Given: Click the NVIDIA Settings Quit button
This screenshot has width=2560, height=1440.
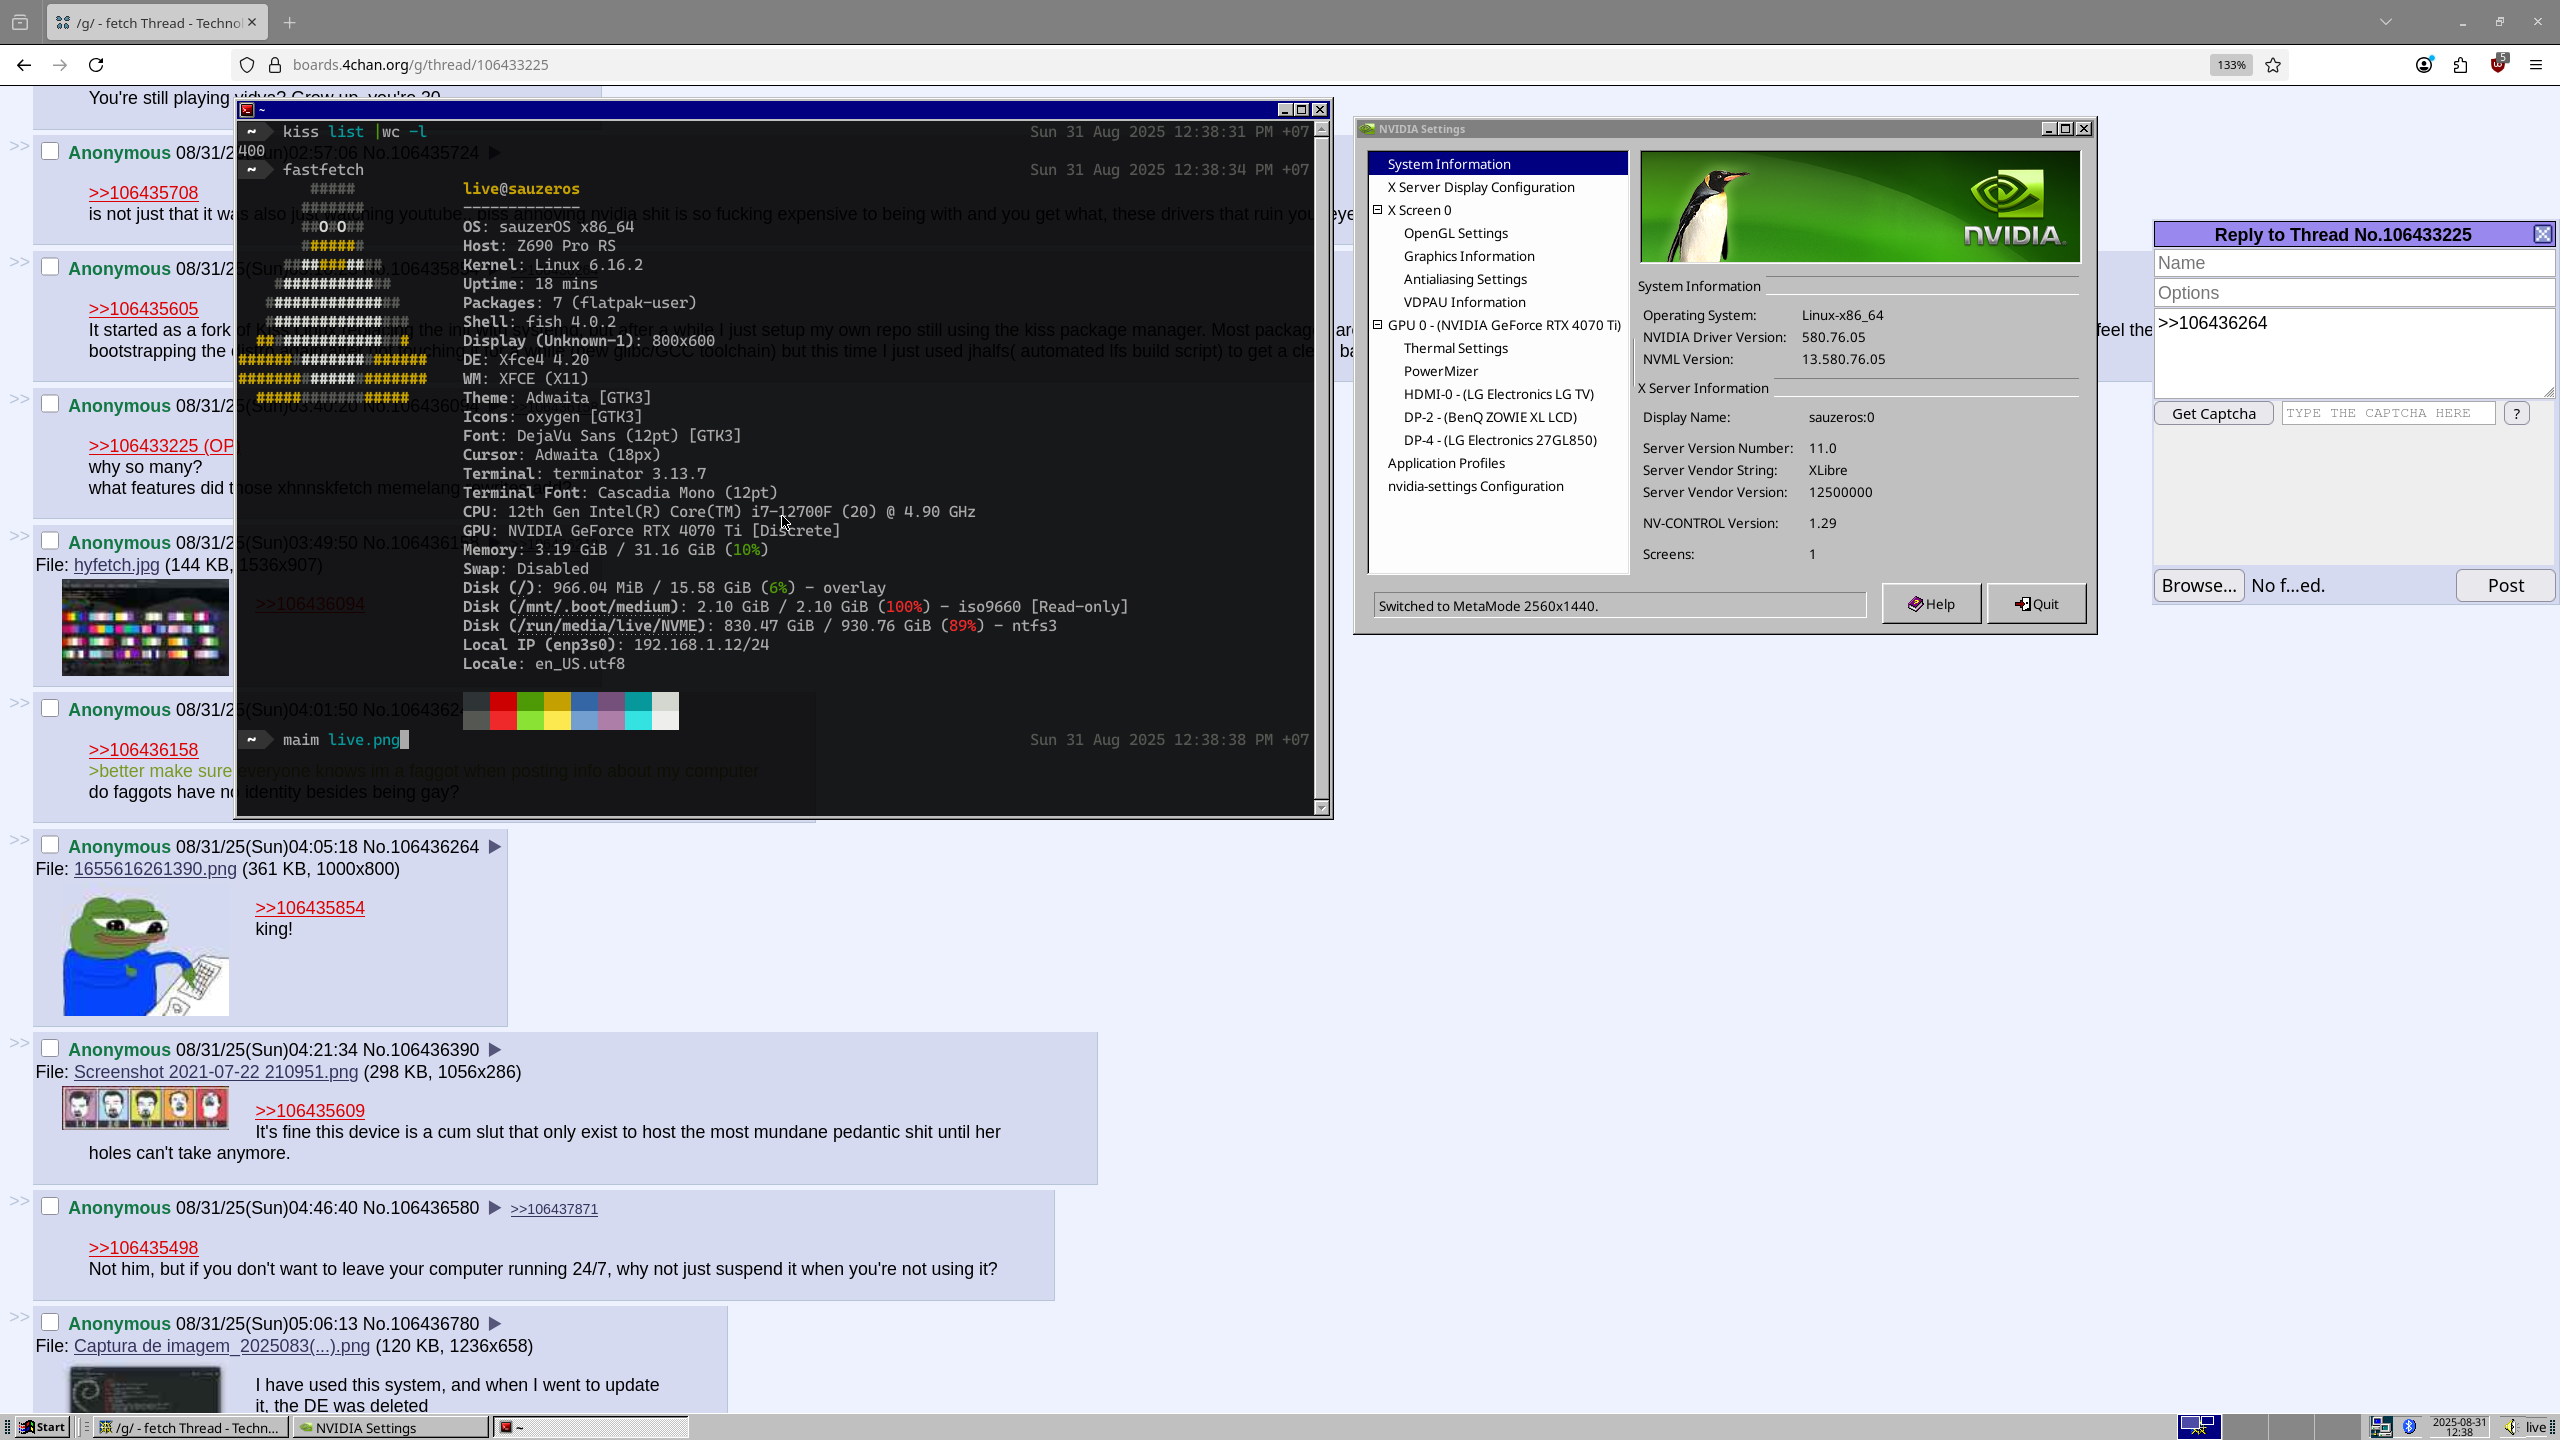Looking at the screenshot, I should [2036, 604].
